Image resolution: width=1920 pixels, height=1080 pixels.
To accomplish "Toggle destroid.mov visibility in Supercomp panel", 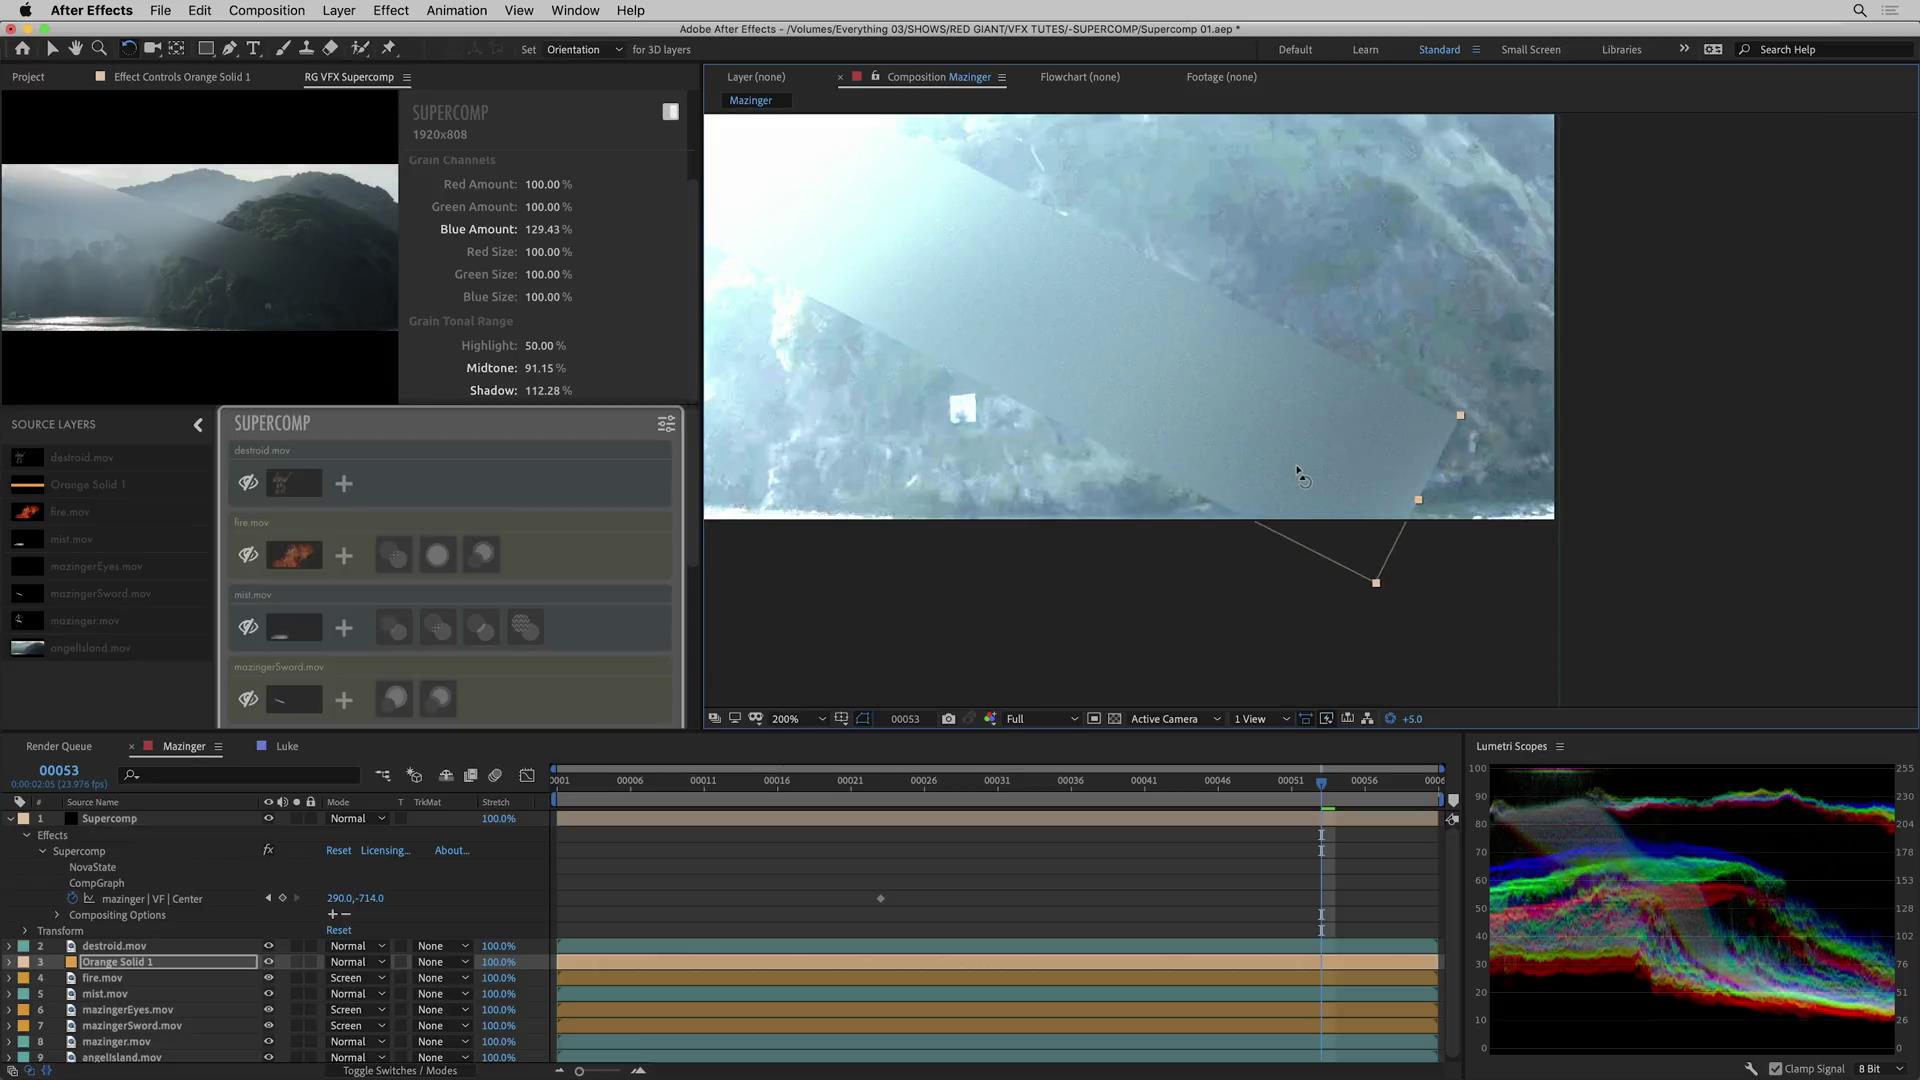I will point(248,484).
